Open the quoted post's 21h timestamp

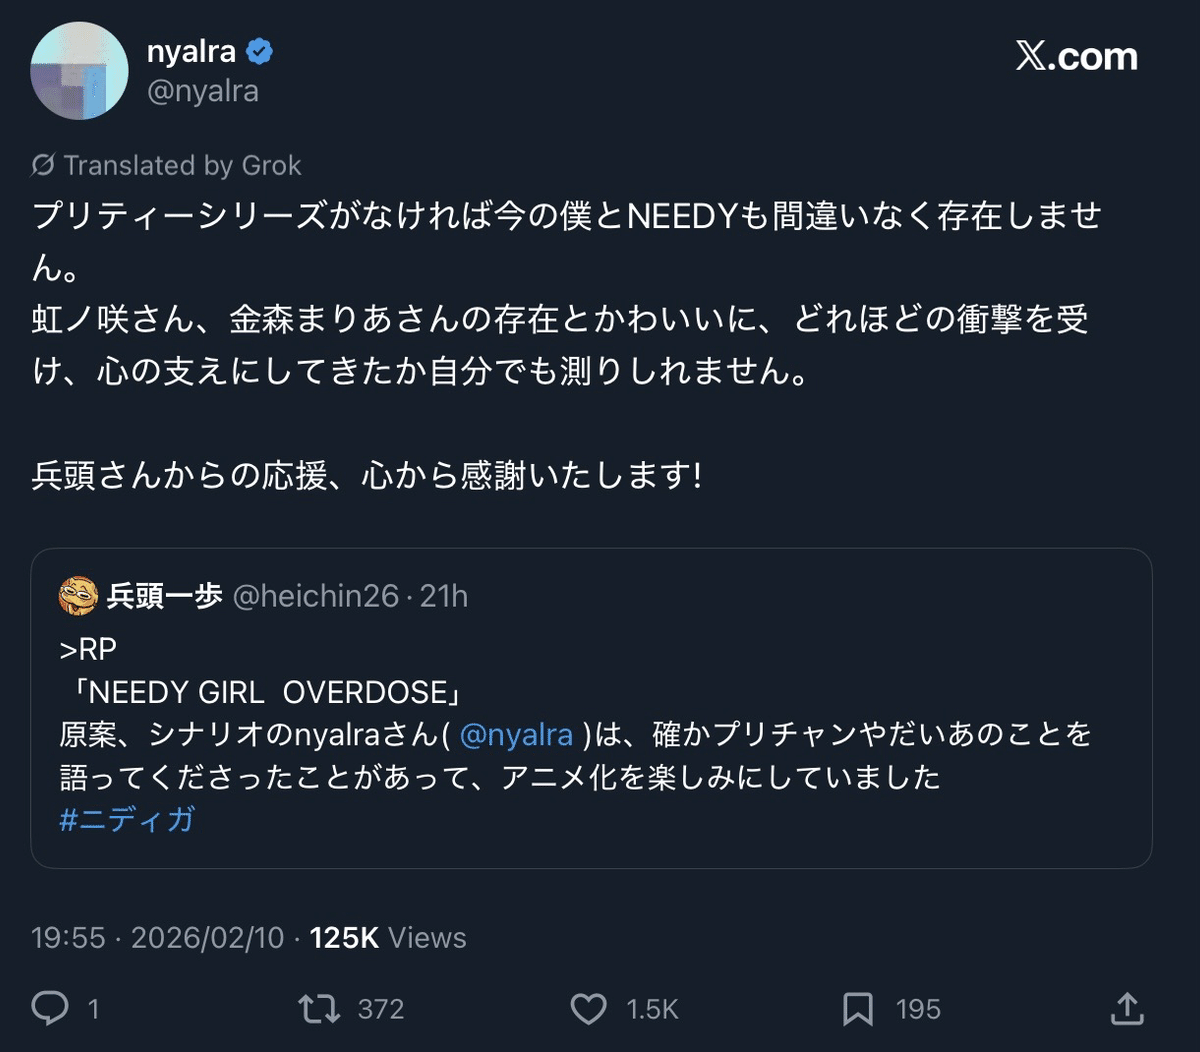[x=444, y=596]
